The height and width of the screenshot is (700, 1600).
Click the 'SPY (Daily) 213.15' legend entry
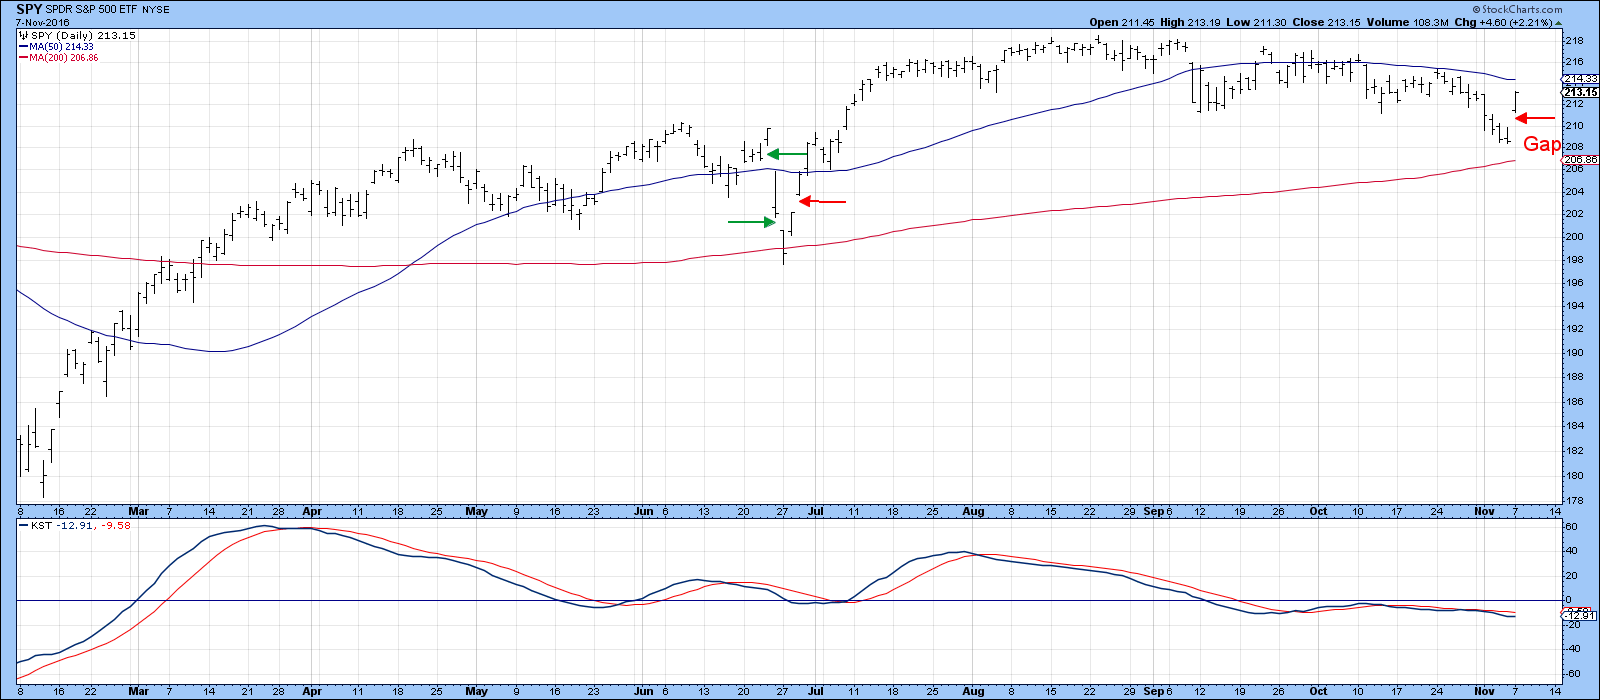pos(82,36)
